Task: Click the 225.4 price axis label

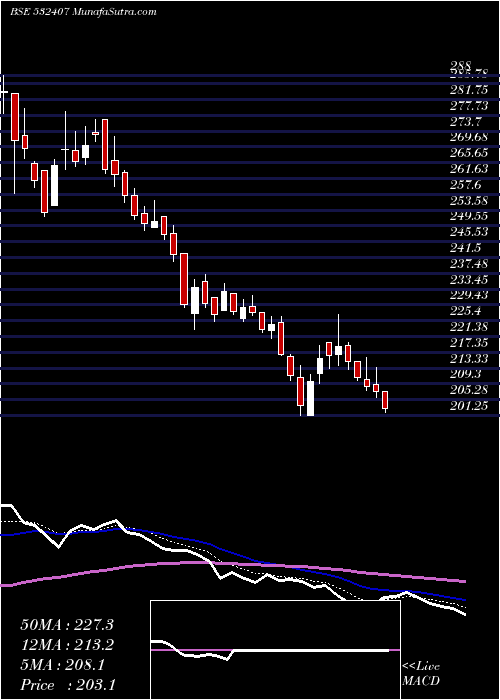Action: point(466,310)
